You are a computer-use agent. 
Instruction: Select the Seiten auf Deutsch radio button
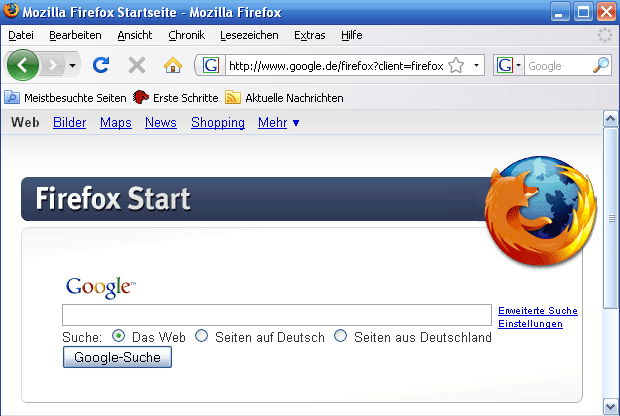[x=202, y=336]
